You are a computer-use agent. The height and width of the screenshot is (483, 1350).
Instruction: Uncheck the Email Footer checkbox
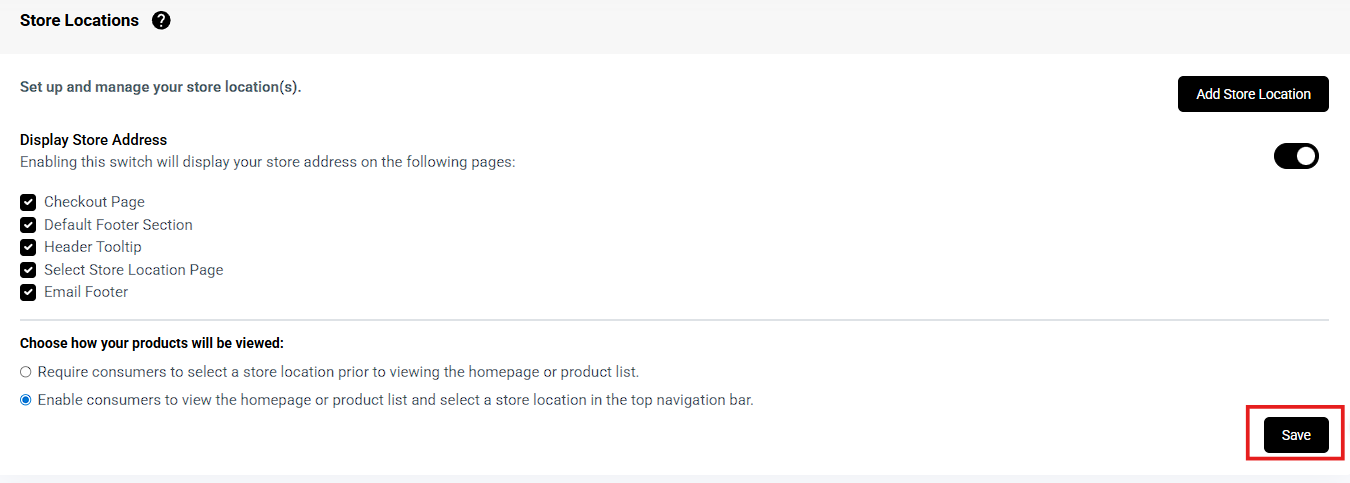[28, 293]
